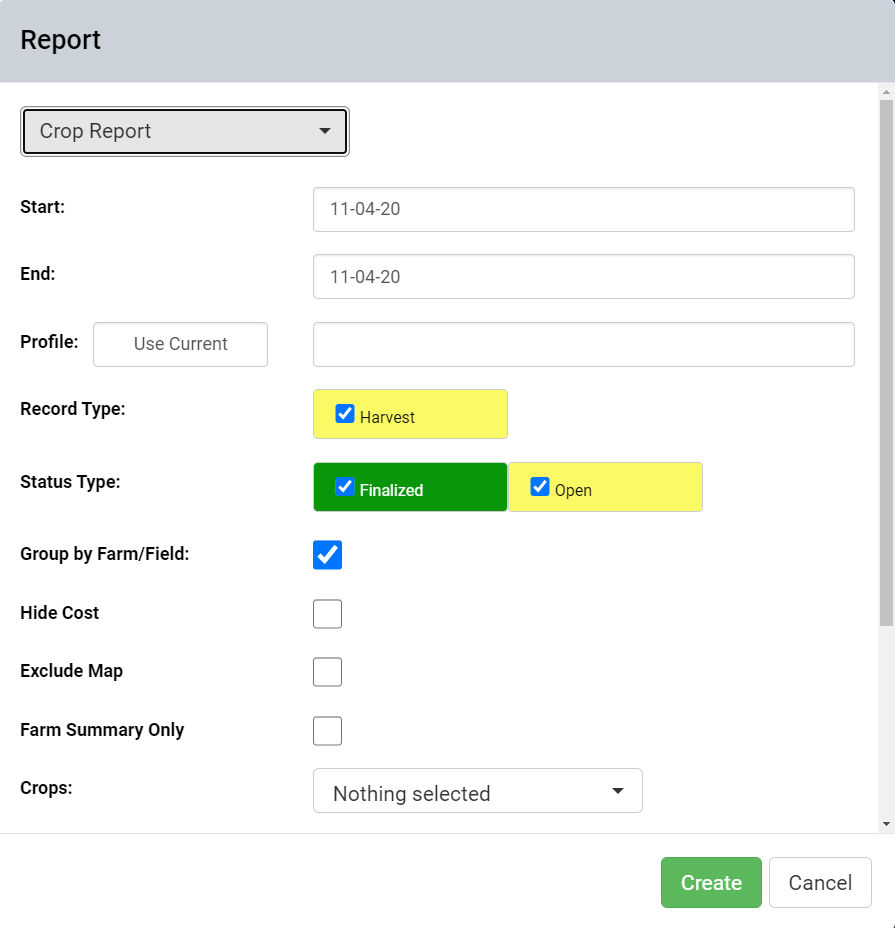This screenshot has width=895, height=928.
Task: Enable the Hide Cost checkbox
Action: [327, 614]
